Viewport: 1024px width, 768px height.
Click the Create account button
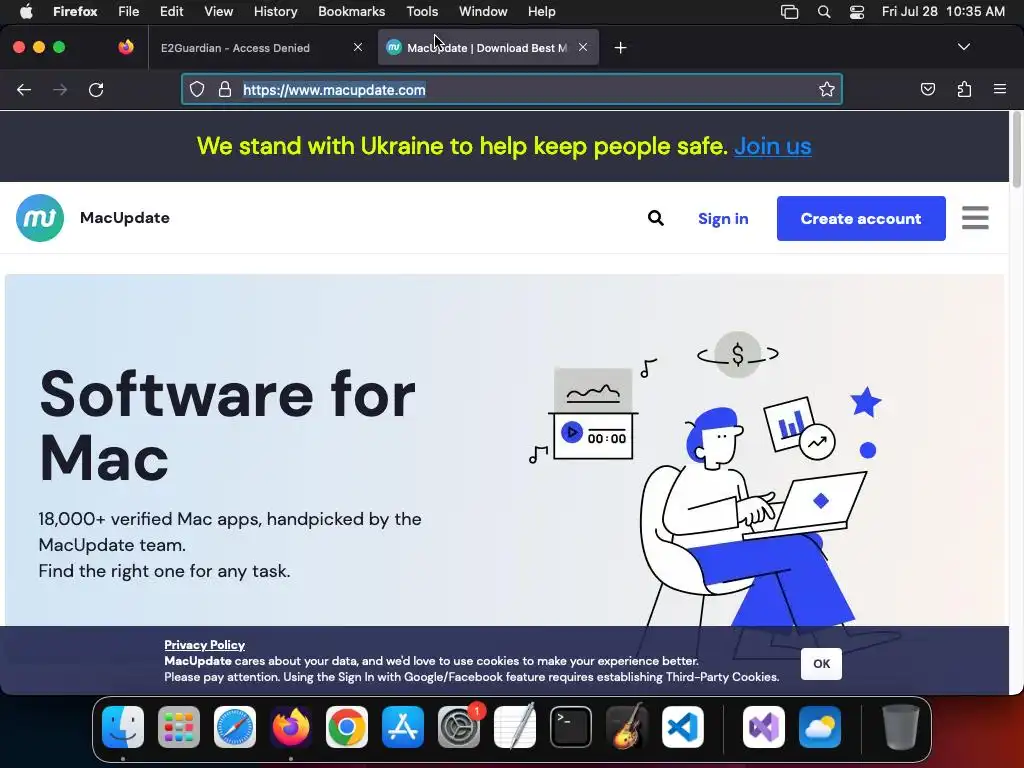pyautogui.click(x=861, y=218)
